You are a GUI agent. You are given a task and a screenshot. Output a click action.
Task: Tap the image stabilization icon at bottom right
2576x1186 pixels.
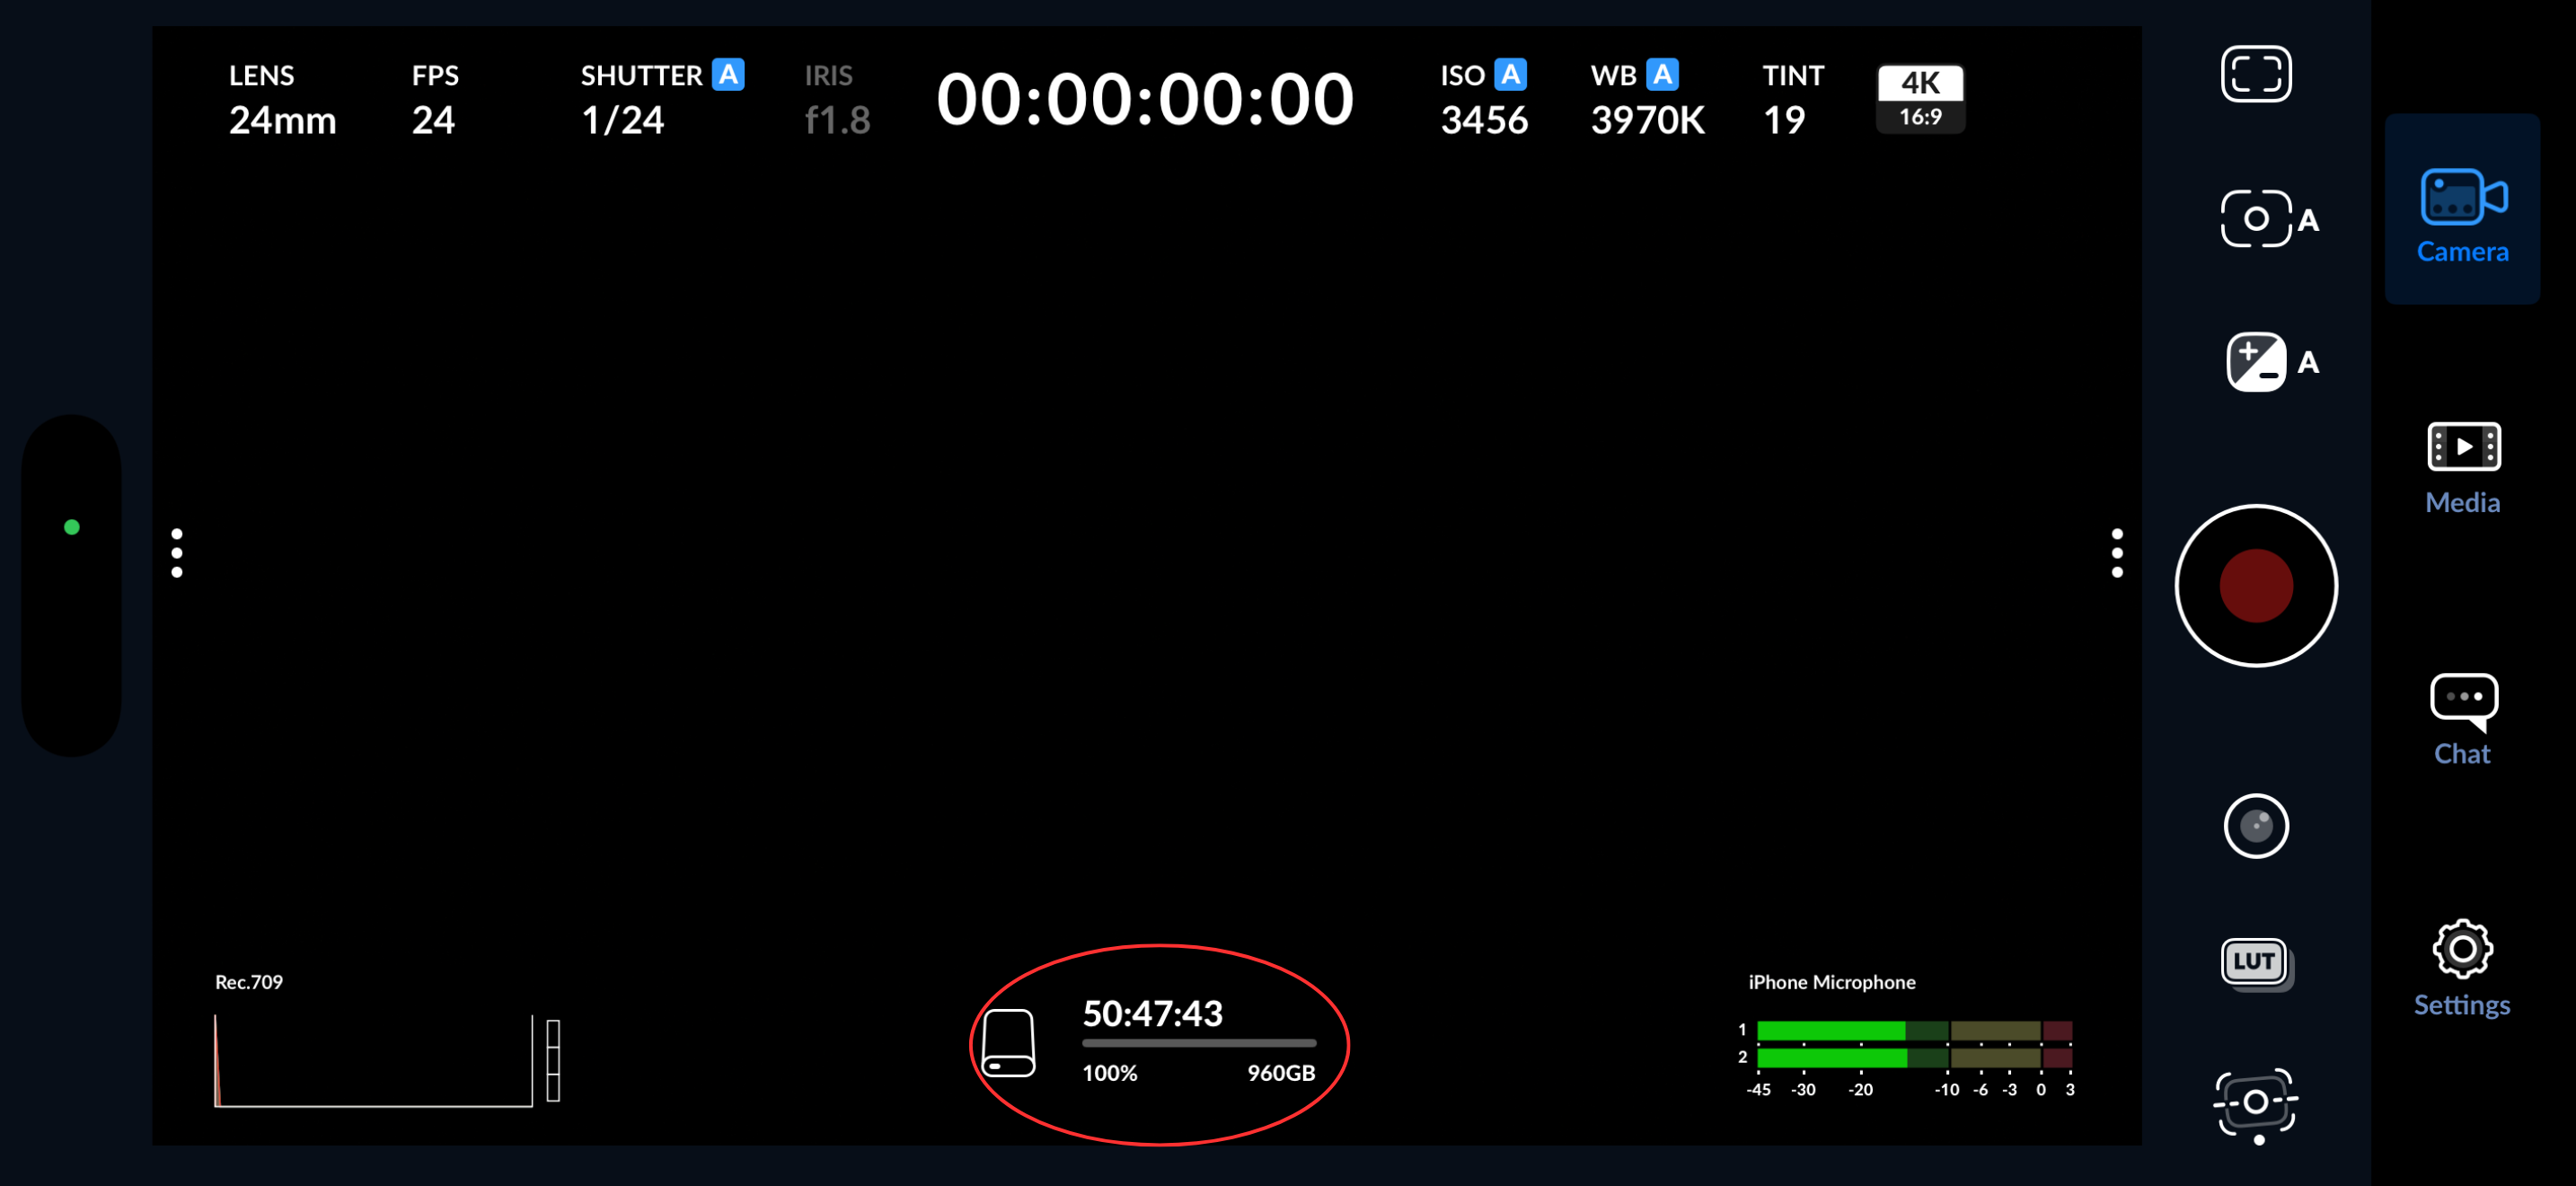[x=2255, y=1102]
